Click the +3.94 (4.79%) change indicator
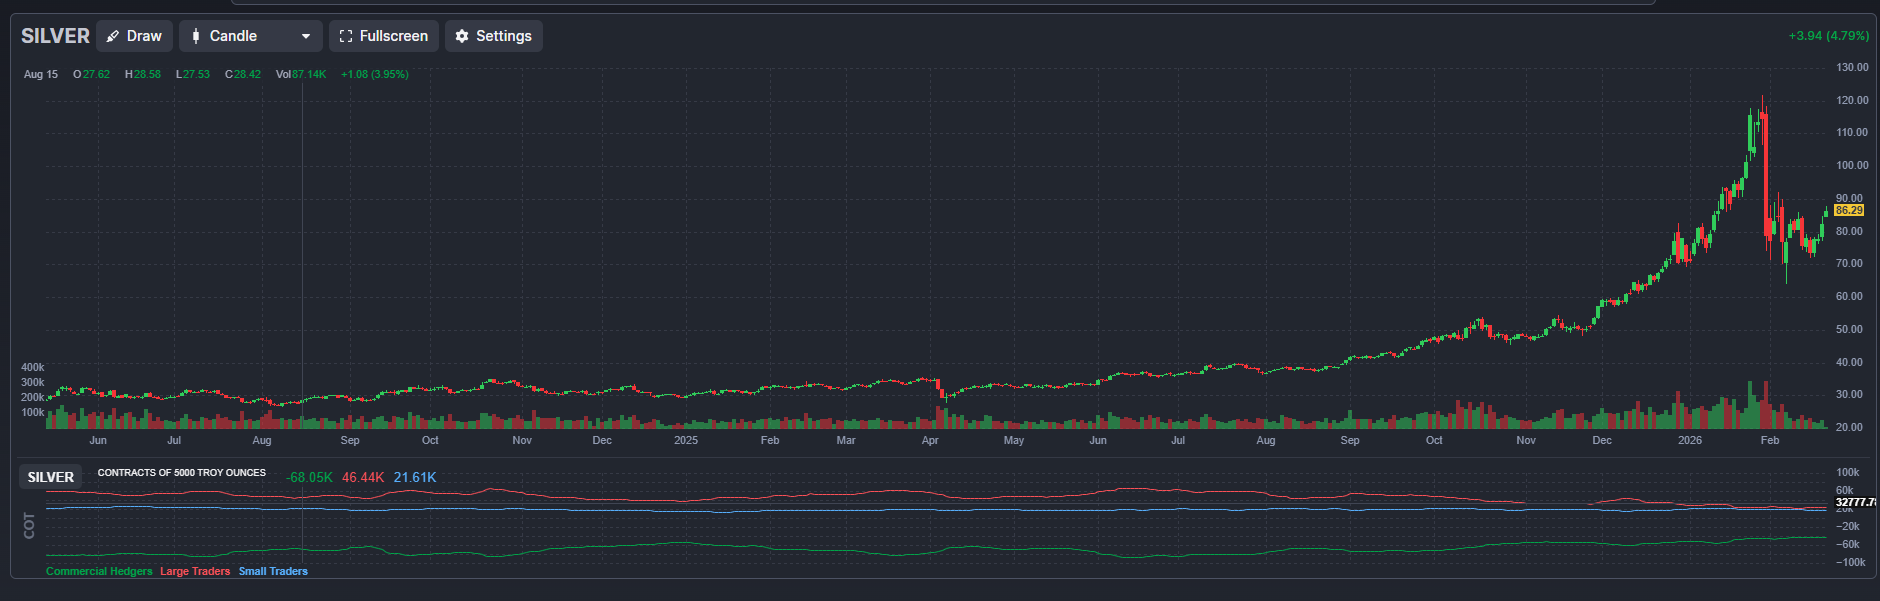Image resolution: width=1880 pixels, height=601 pixels. (1828, 35)
